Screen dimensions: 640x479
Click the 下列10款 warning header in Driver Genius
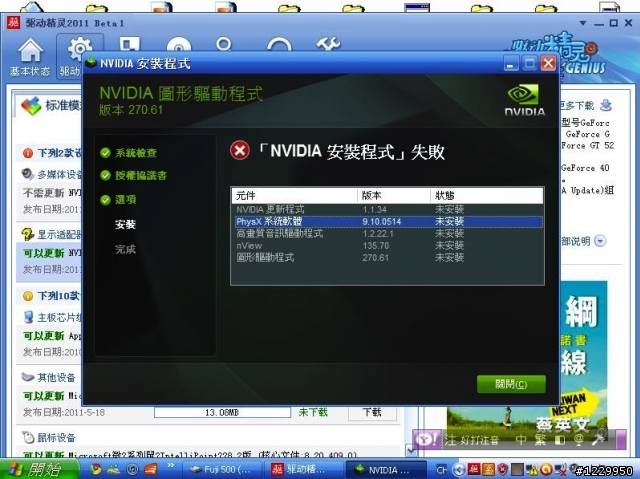(x=60, y=296)
